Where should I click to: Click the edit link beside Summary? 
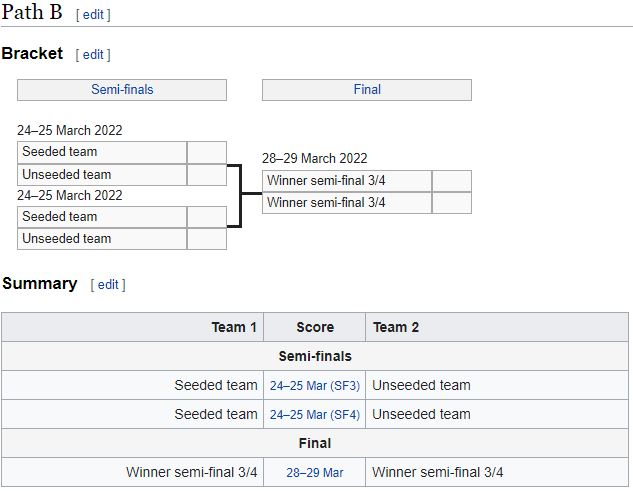108,285
